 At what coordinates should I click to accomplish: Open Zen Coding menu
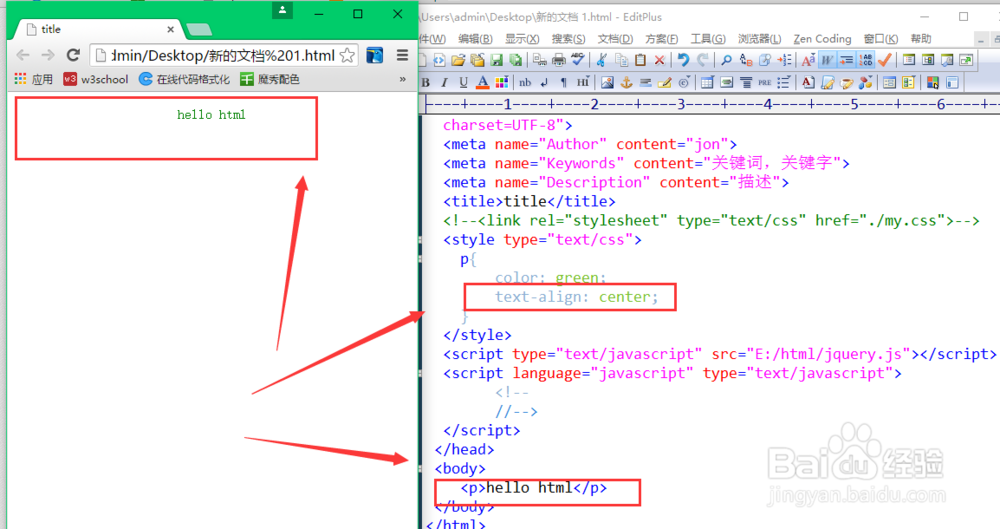(822, 39)
